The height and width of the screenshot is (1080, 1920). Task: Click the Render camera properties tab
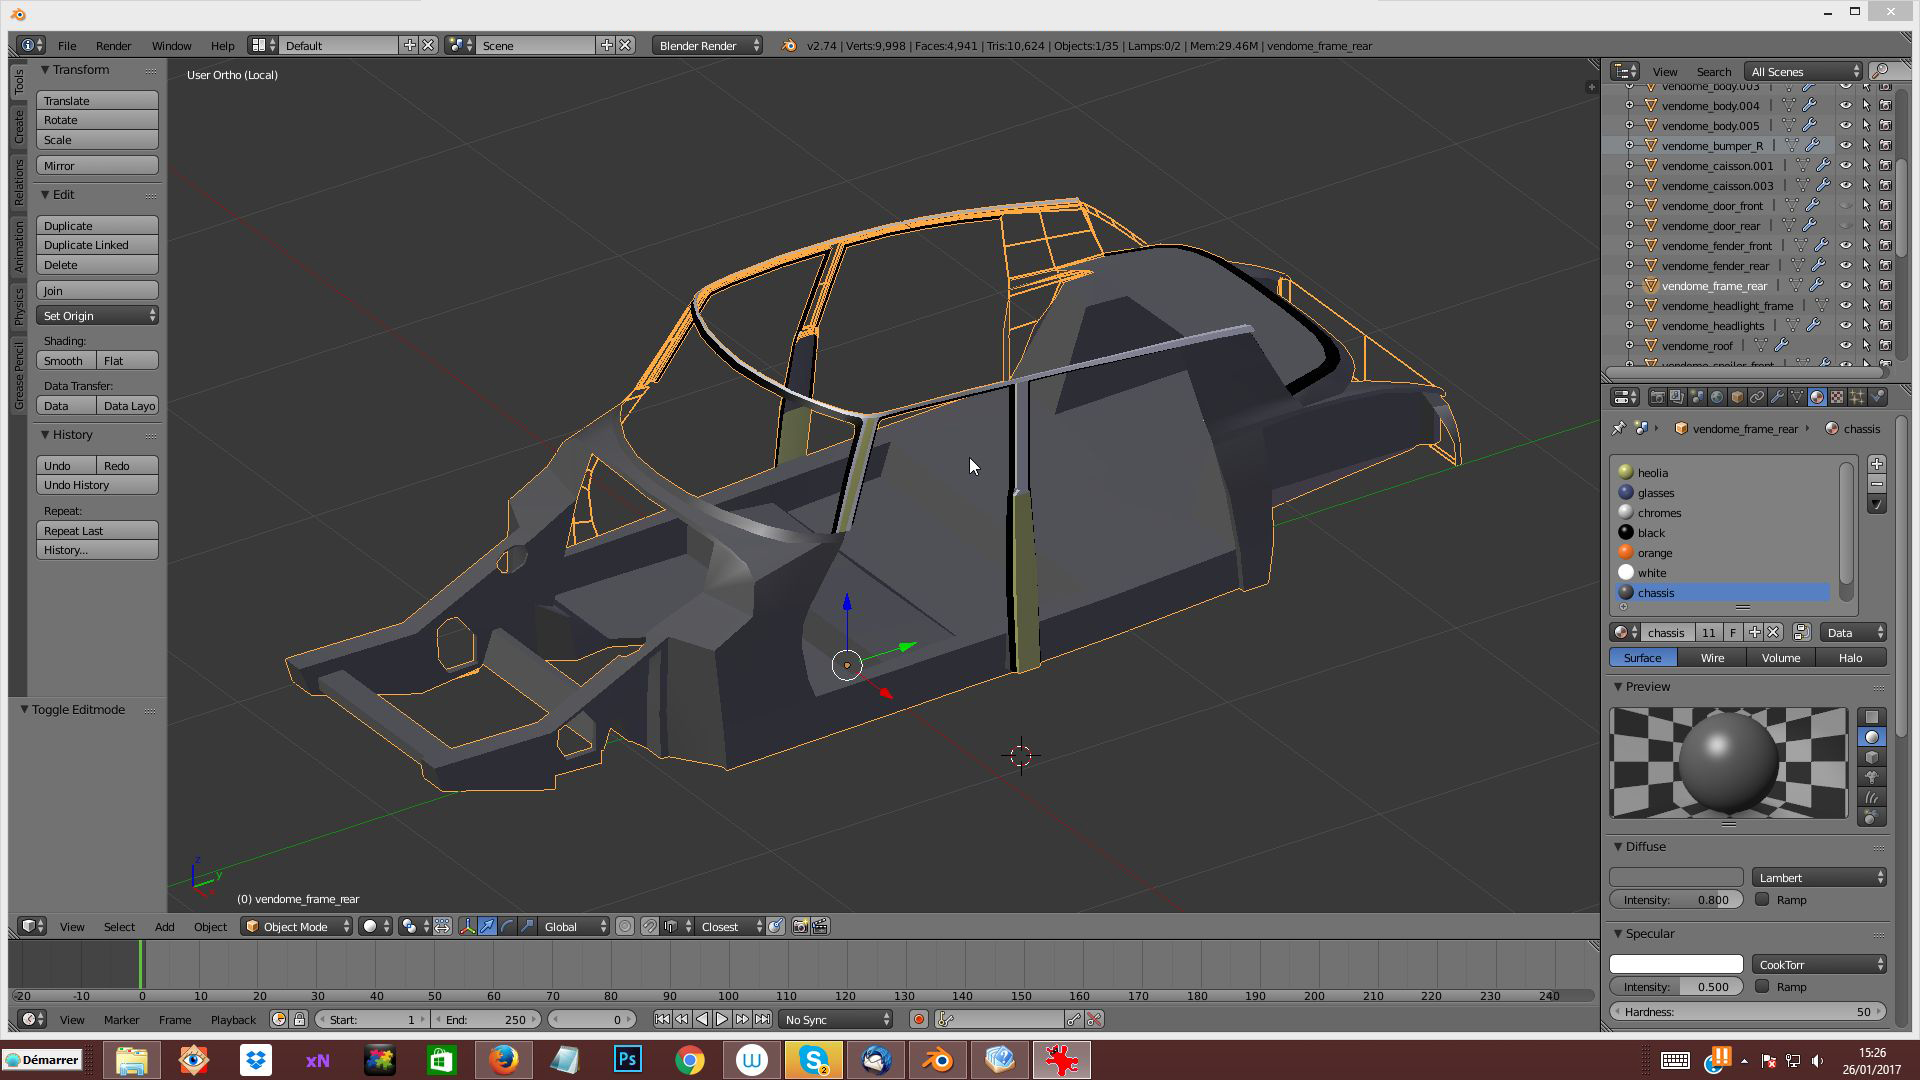1657,397
